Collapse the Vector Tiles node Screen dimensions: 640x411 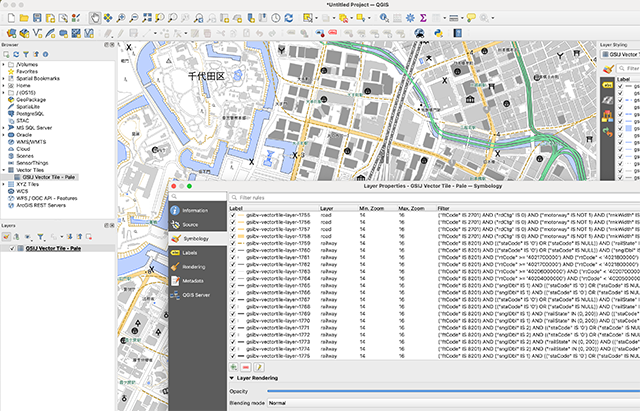(4, 170)
